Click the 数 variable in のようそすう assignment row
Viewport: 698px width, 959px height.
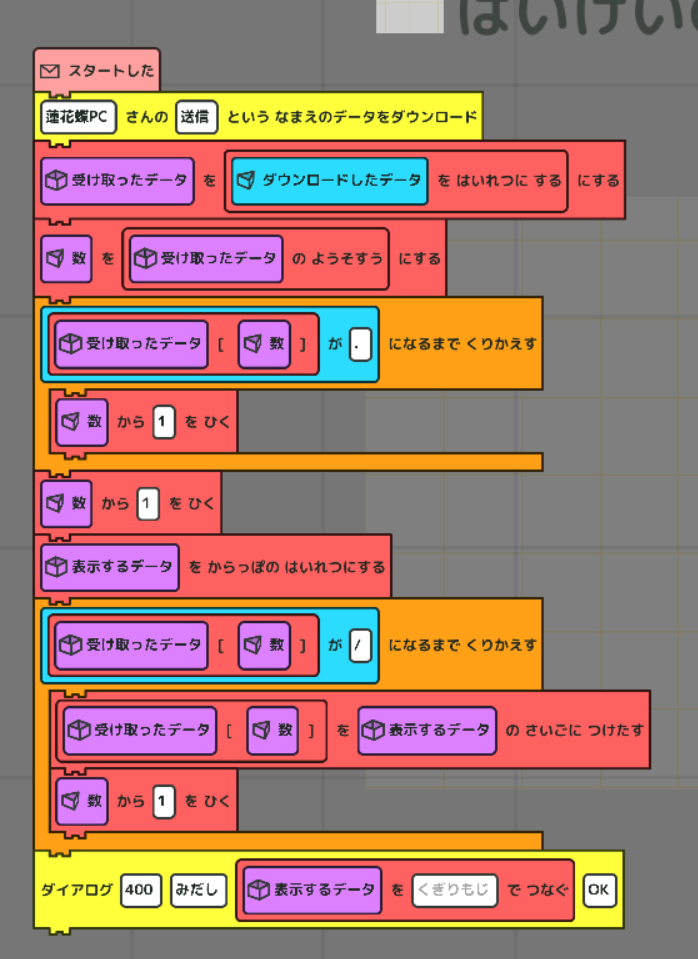tap(67, 258)
